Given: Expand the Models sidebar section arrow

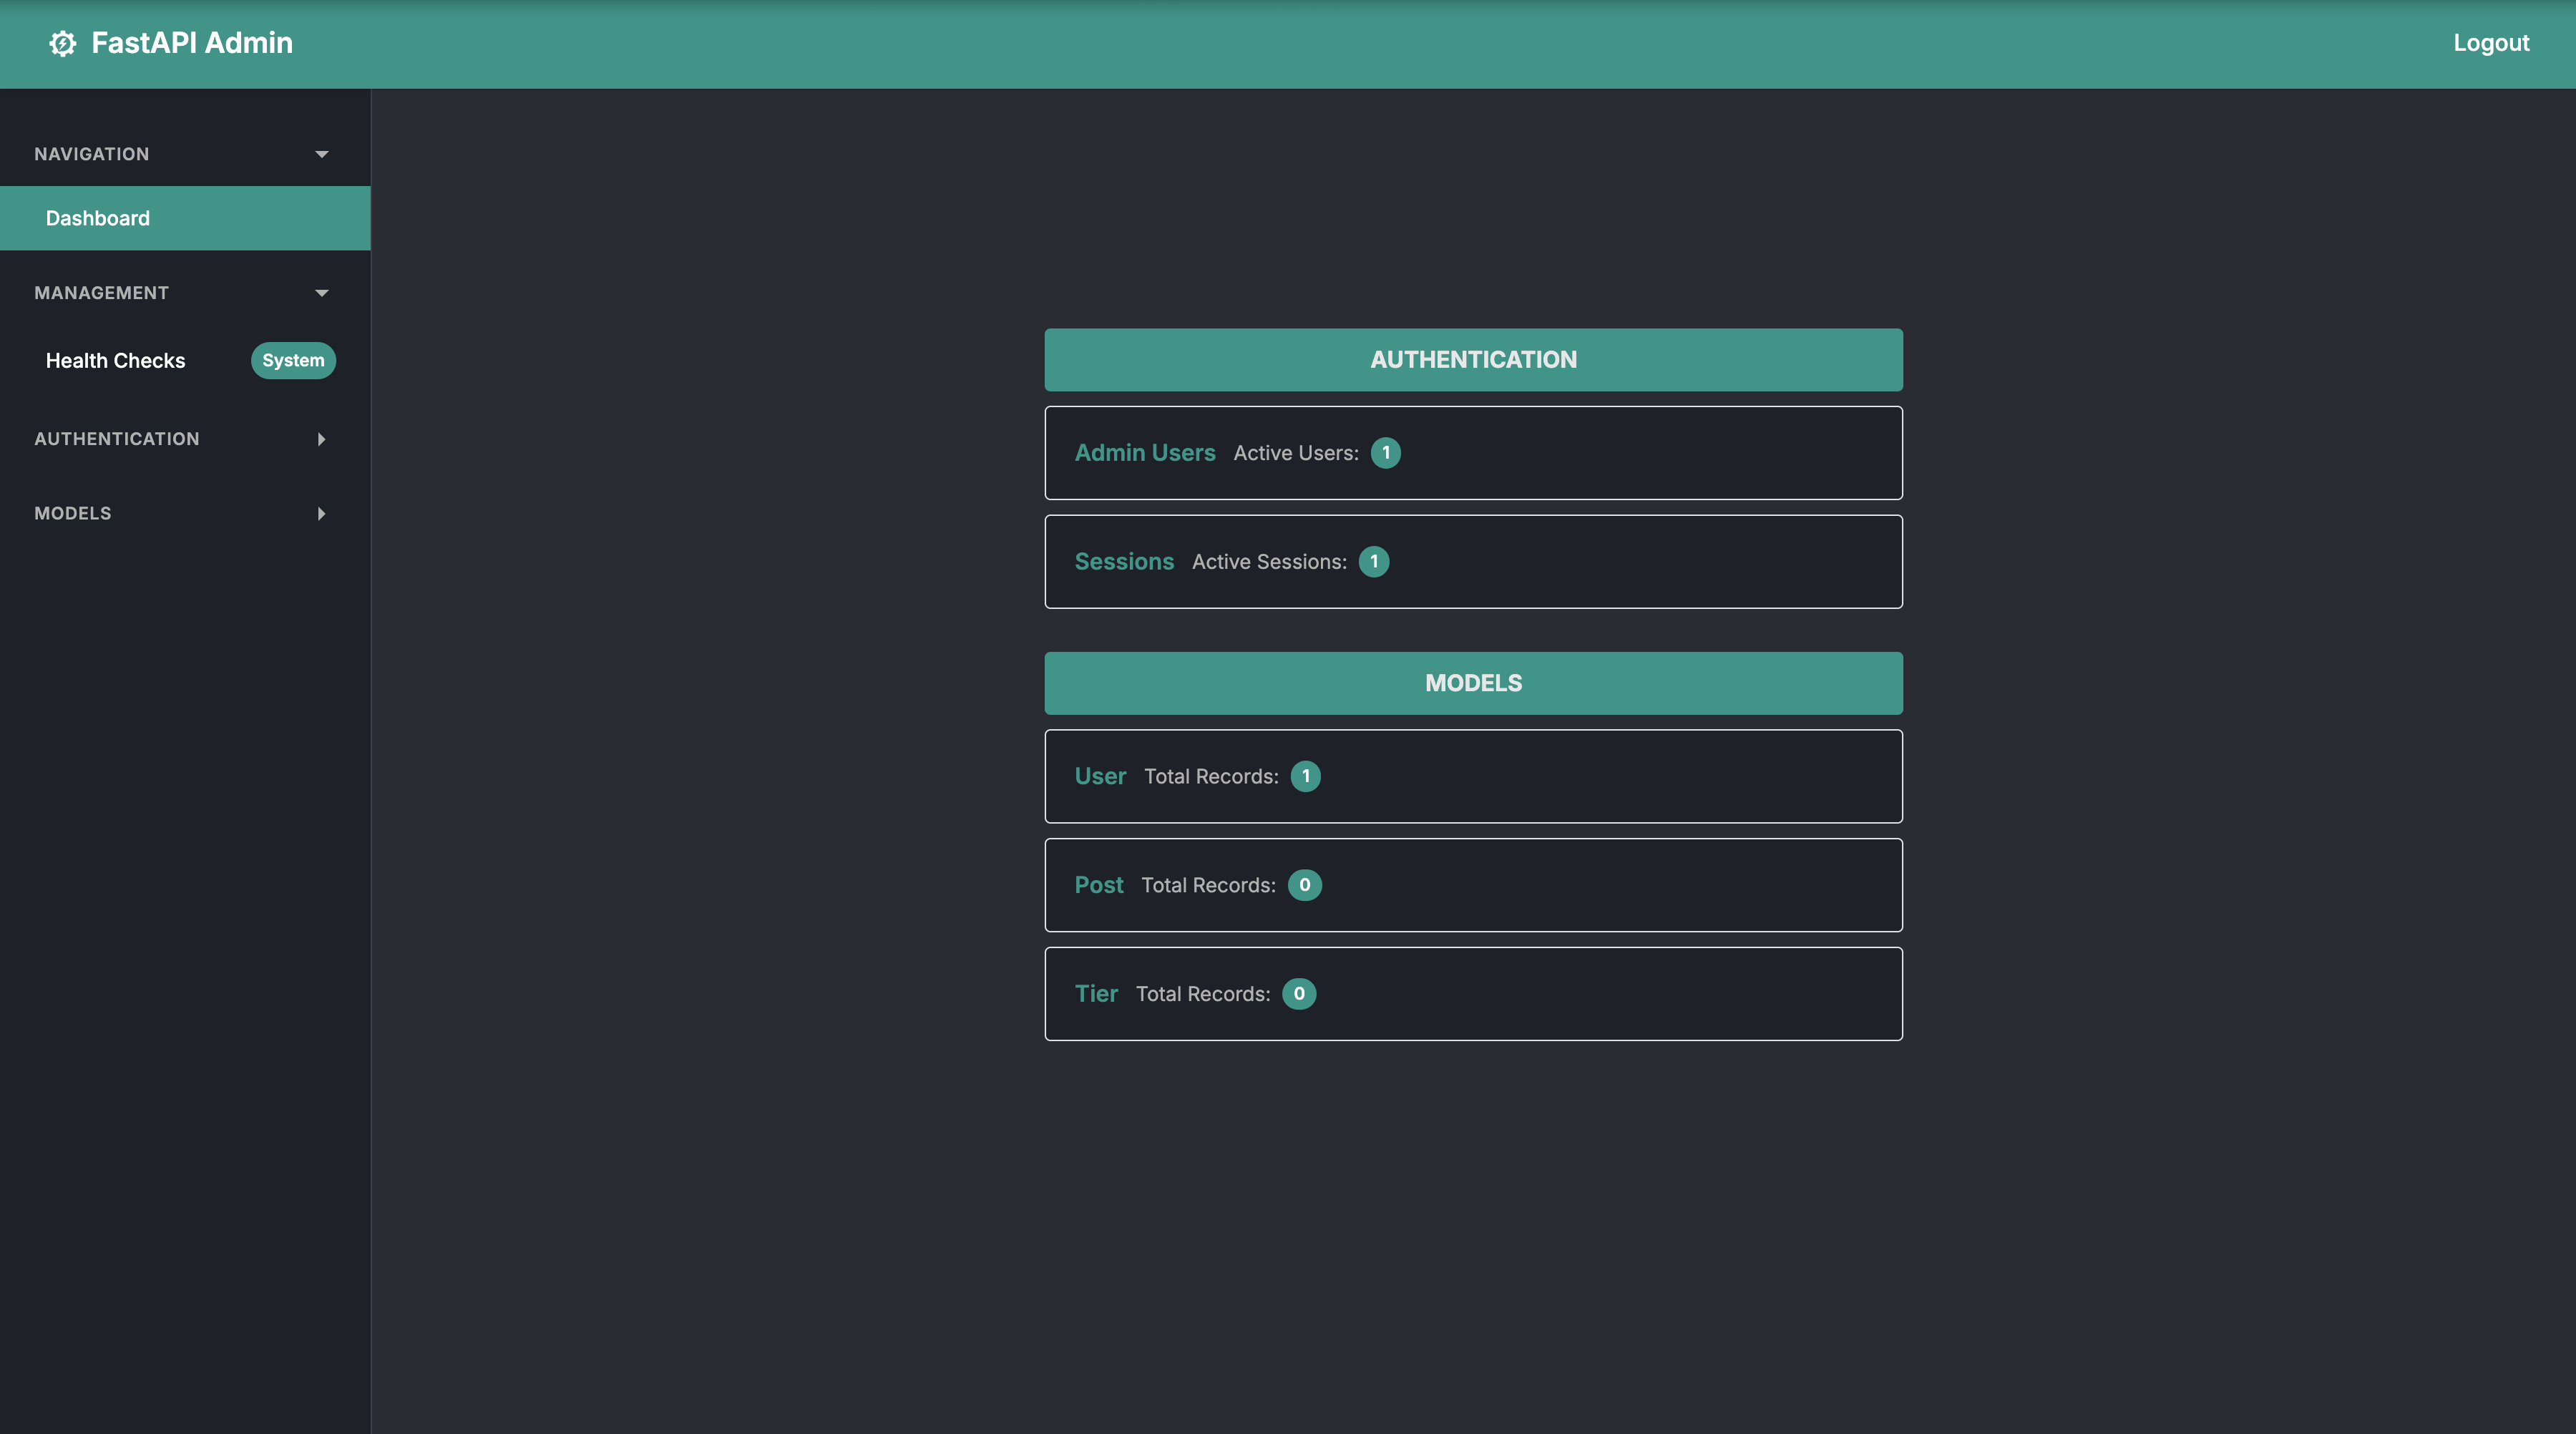Looking at the screenshot, I should tap(321, 513).
